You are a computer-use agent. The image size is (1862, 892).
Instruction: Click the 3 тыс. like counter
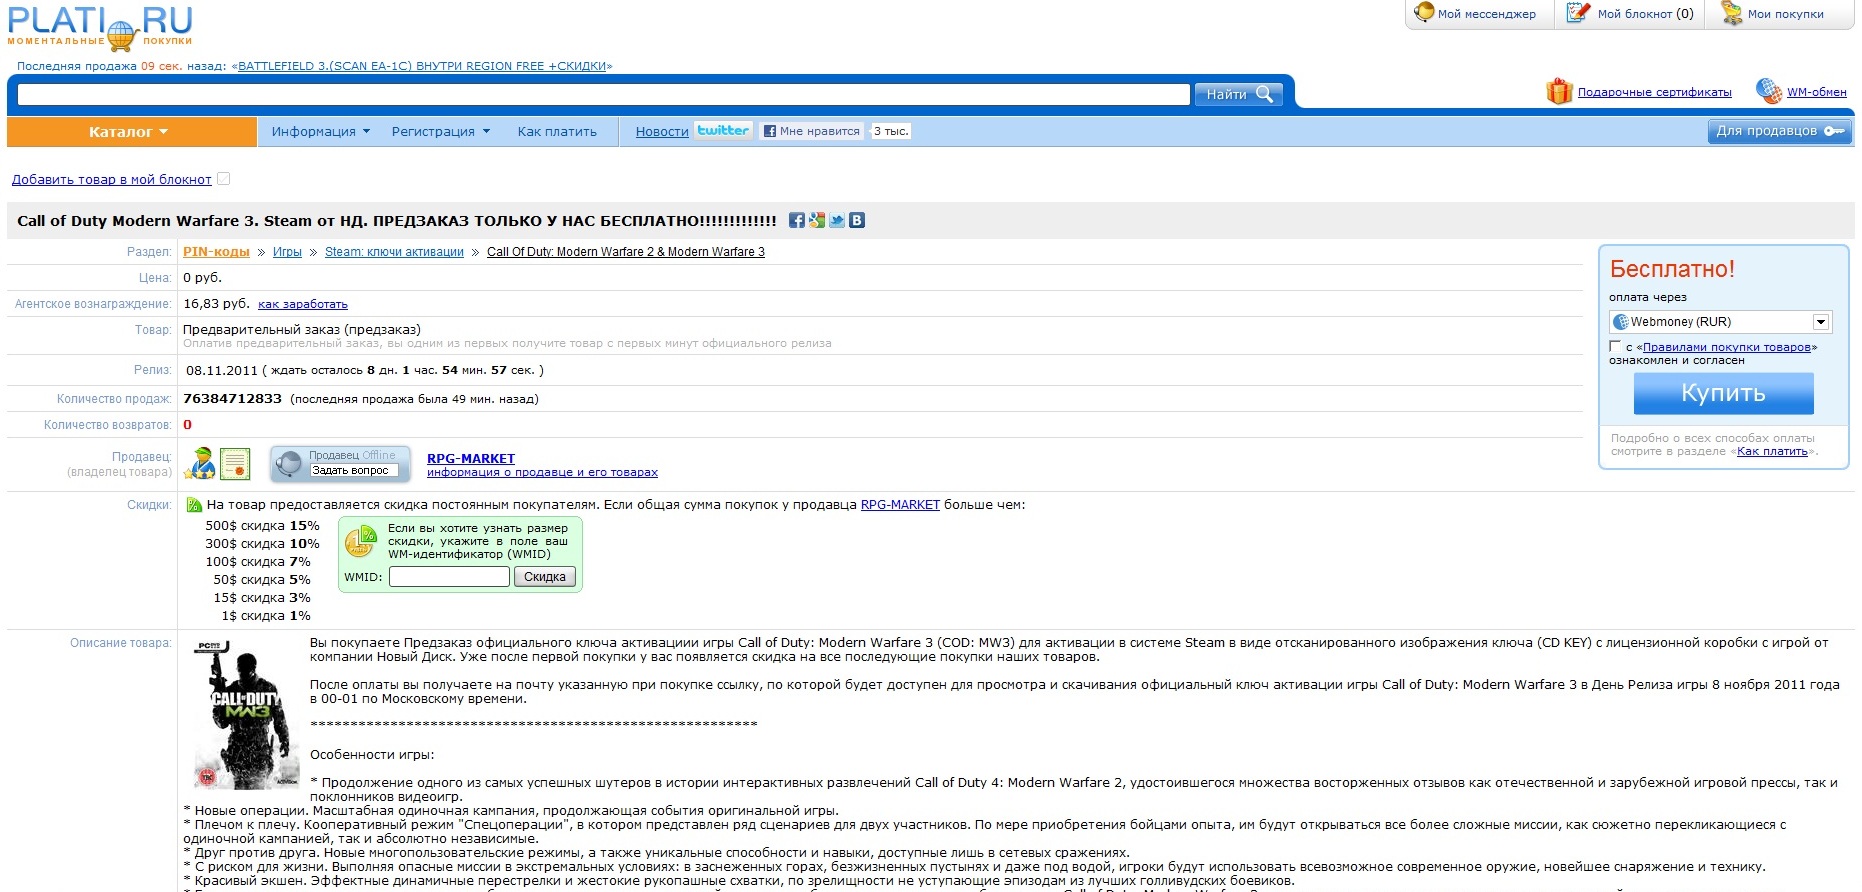(891, 131)
